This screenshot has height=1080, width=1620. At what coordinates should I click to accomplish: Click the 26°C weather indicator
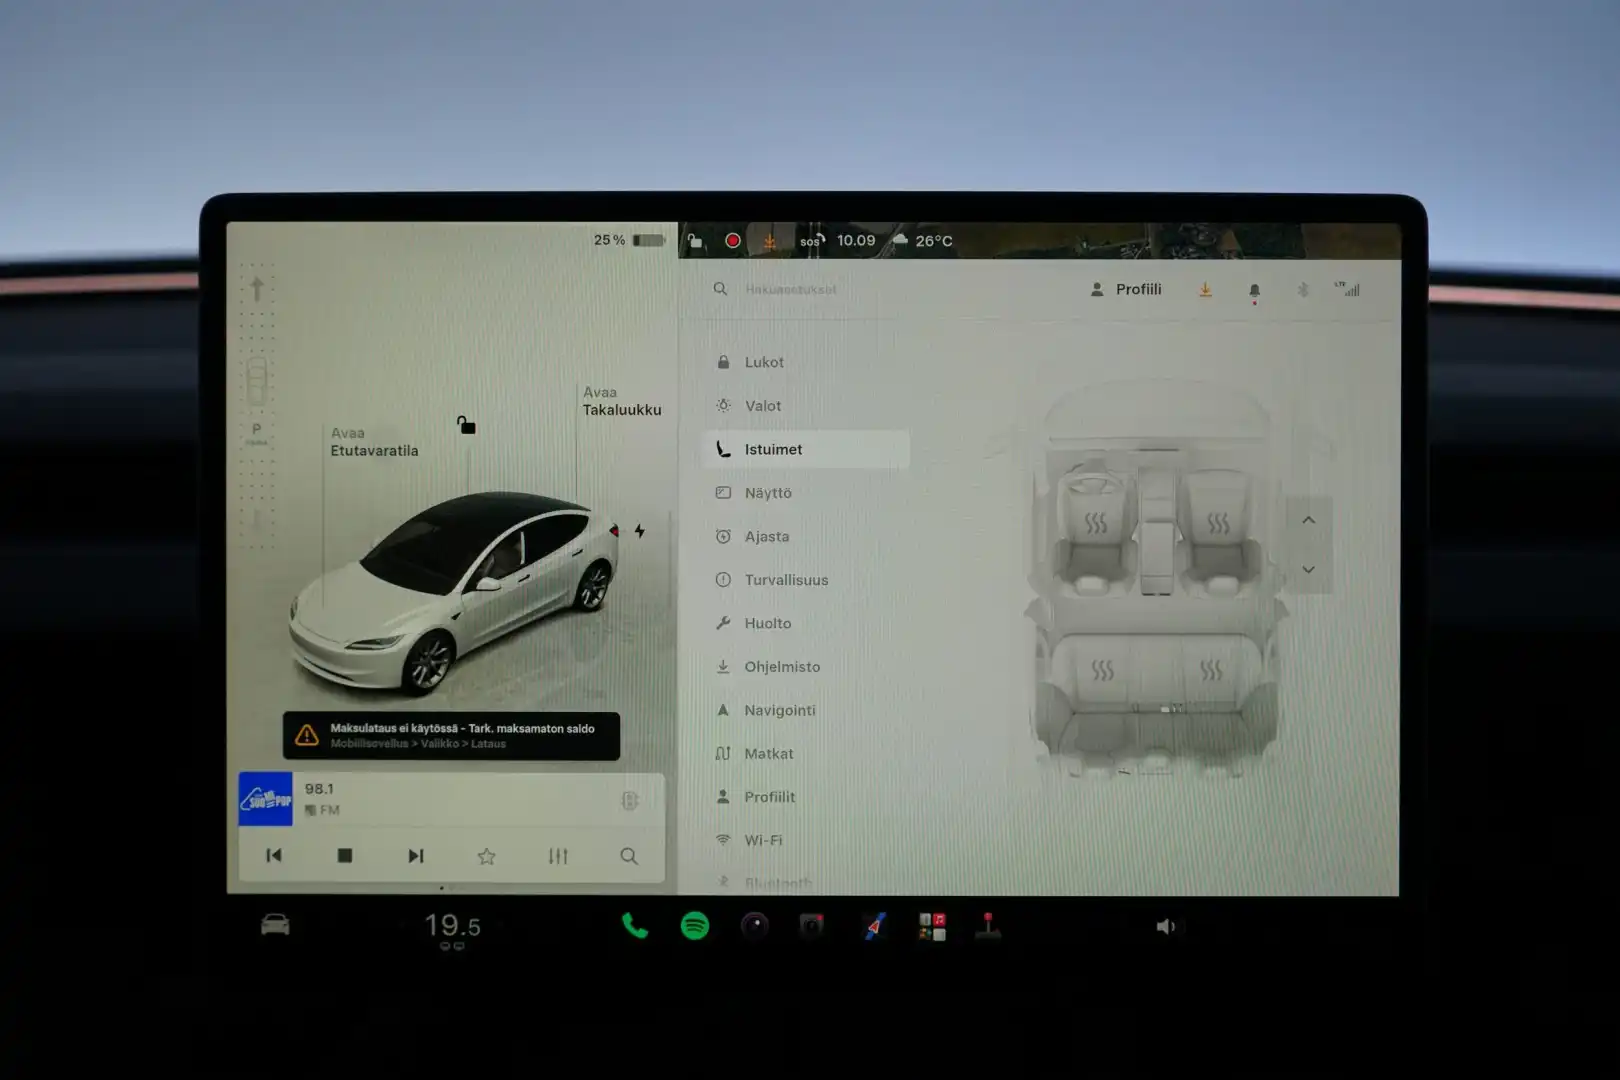point(922,241)
